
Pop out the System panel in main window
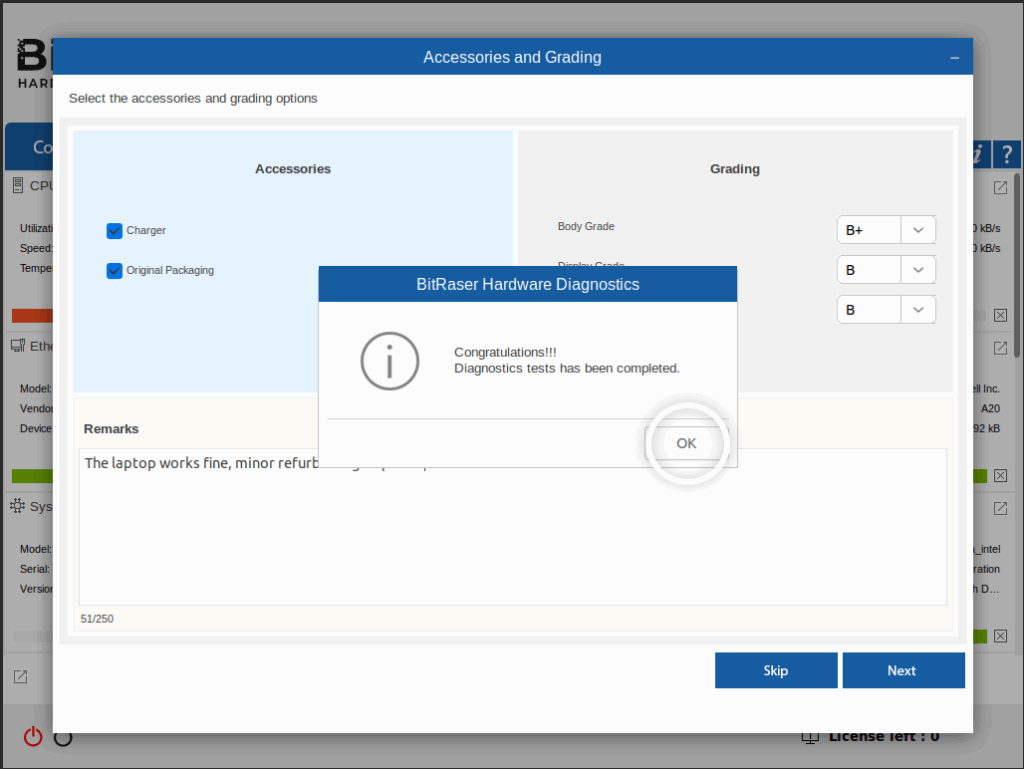point(1000,508)
